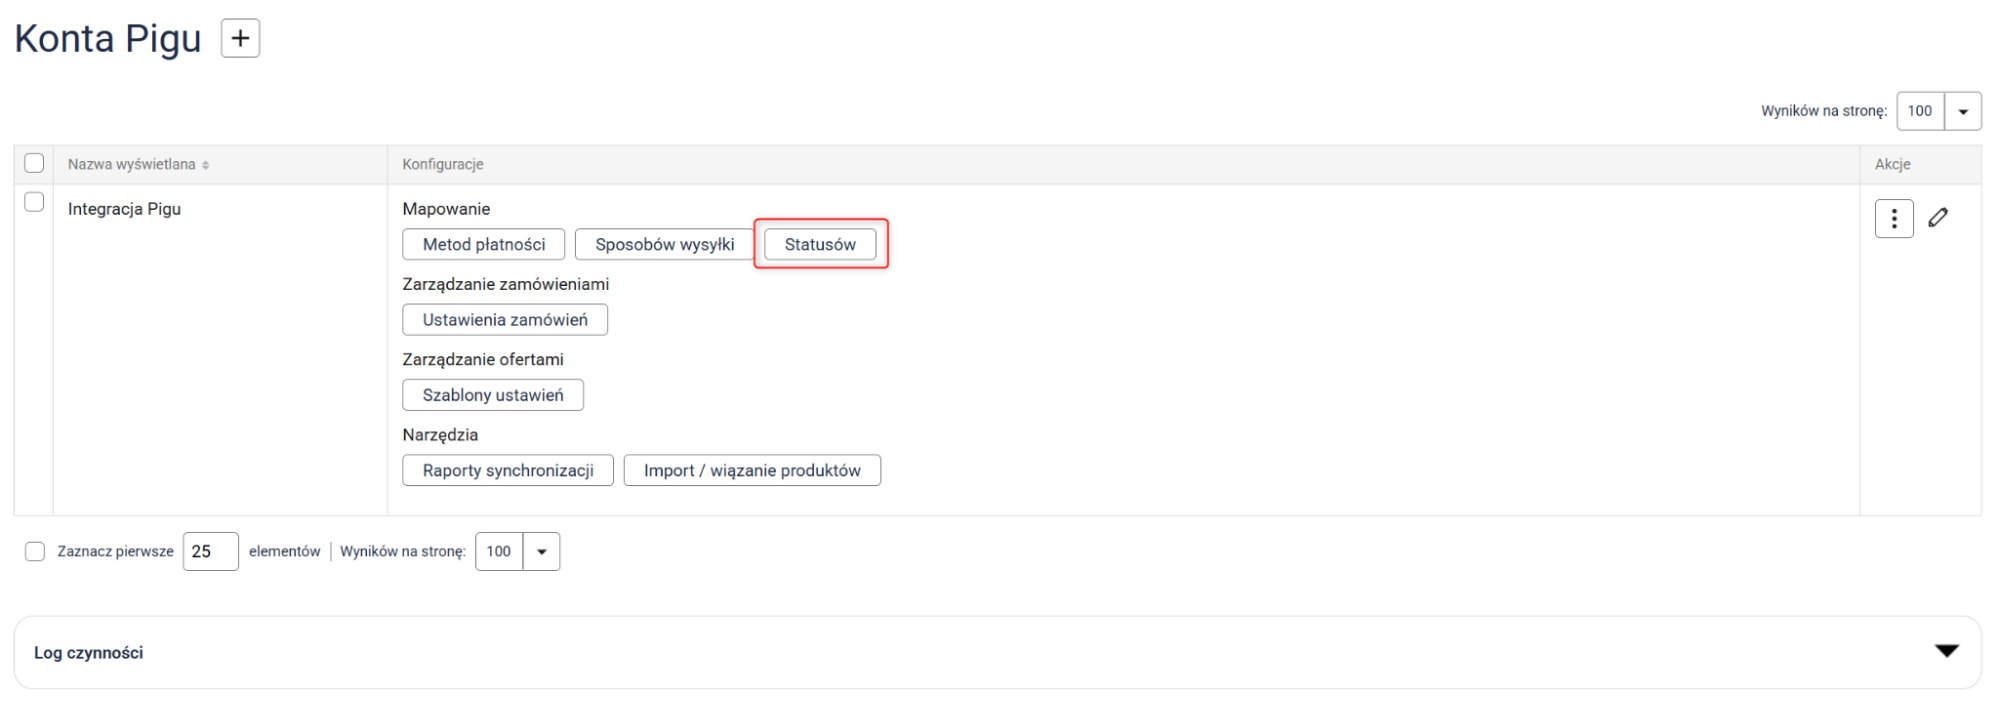Click the Konfiguracje column header
Screen dimensions: 1999x707
443,164
